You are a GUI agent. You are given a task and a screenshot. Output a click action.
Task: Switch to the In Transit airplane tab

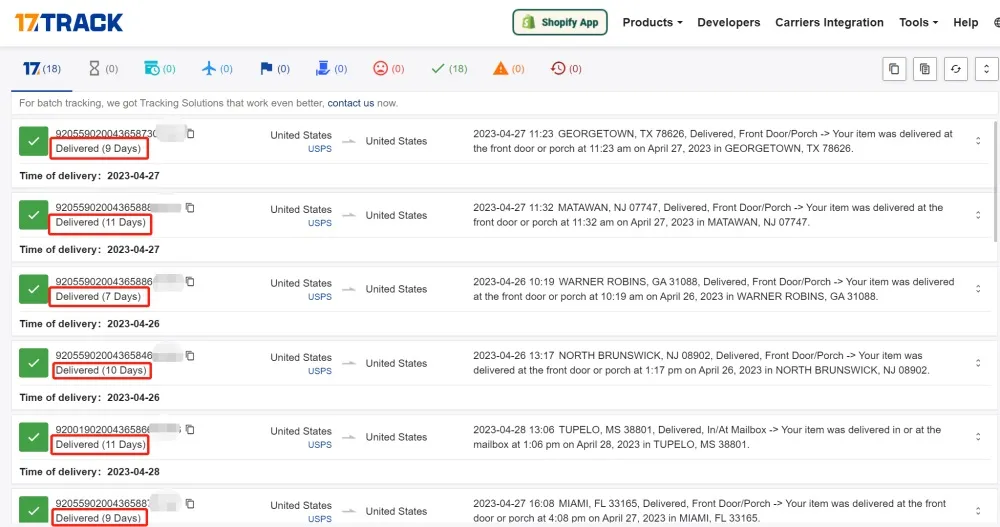[x=216, y=69]
